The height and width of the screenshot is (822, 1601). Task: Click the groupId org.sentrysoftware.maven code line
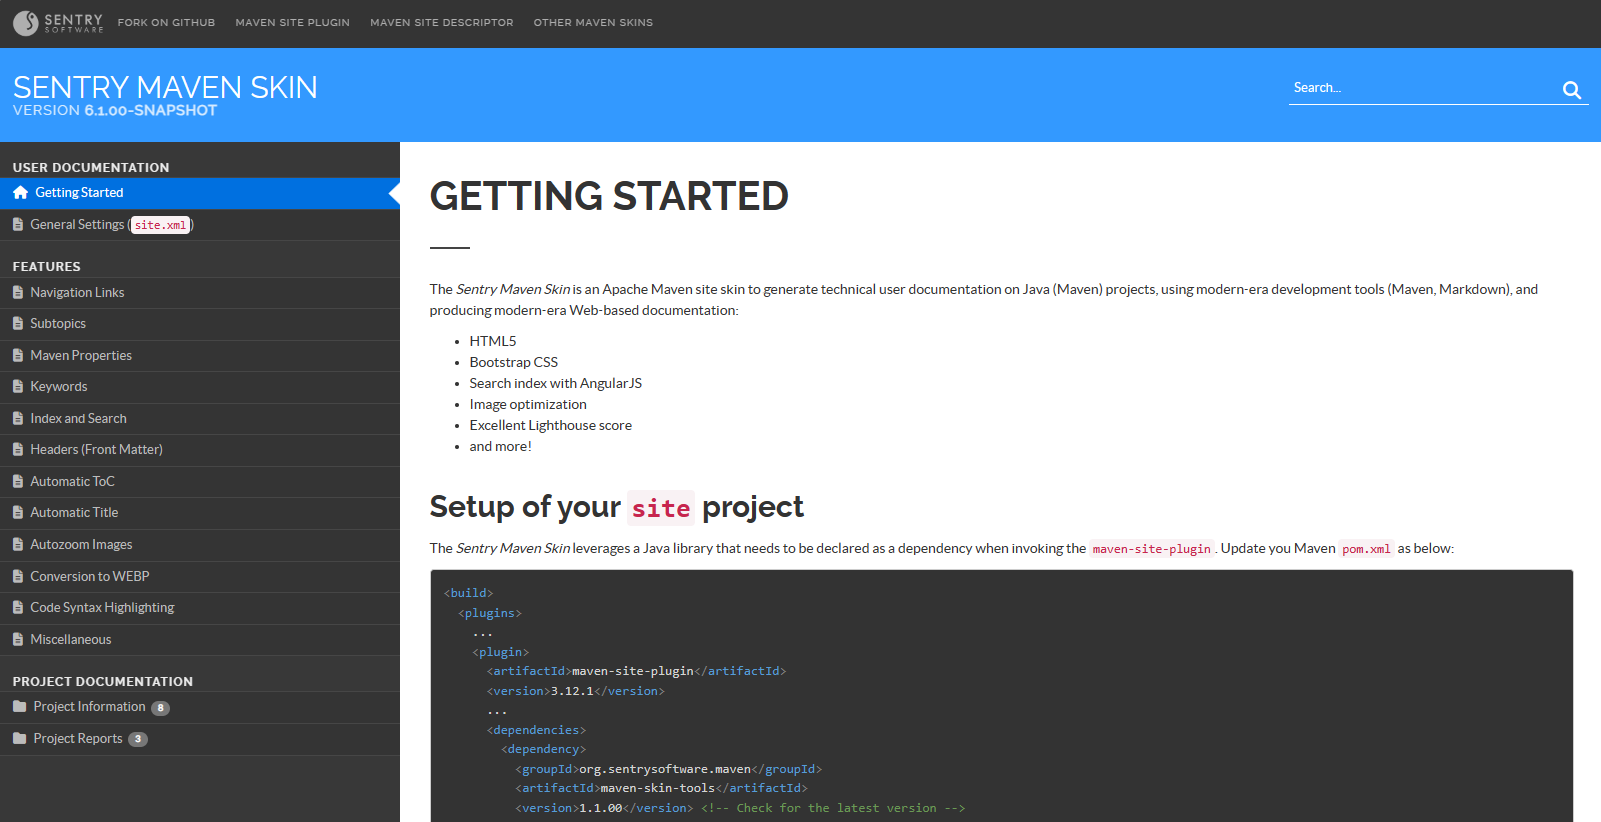click(669, 770)
